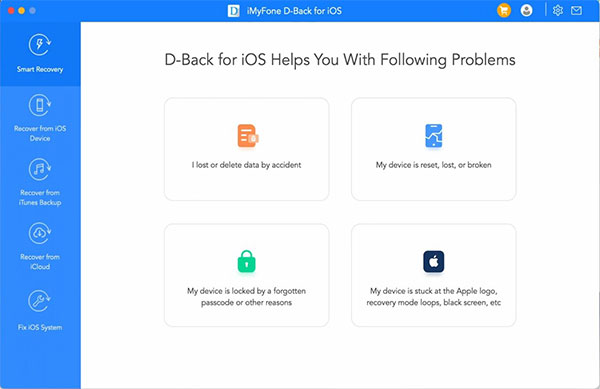
Task: Select the Recover from iOS Device icon
Action: pos(40,105)
